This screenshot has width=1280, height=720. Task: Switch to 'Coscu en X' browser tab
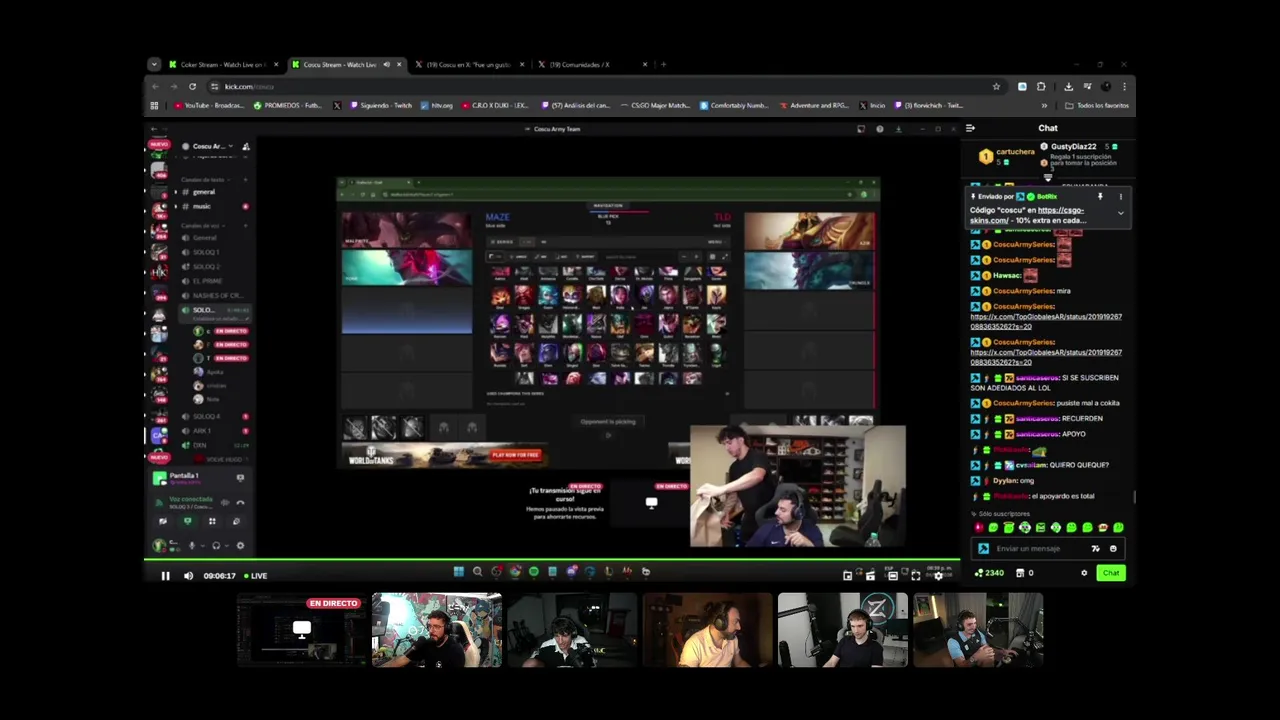[x=468, y=65]
